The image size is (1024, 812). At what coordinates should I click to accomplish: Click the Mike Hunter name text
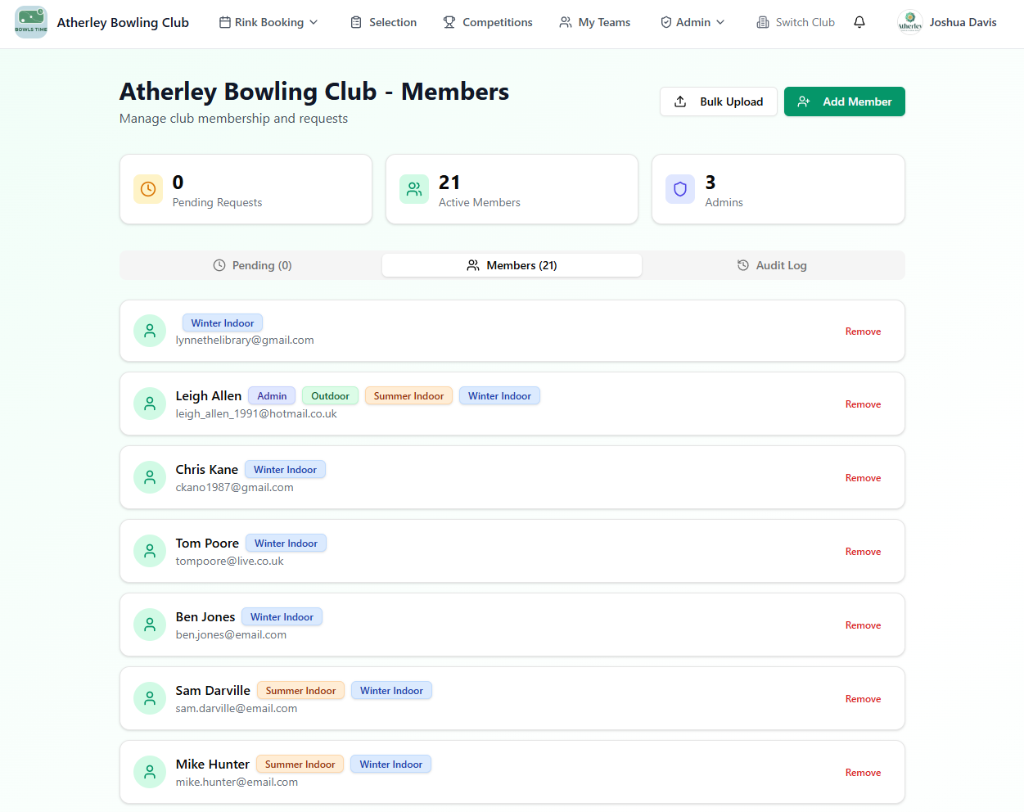pyautogui.click(x=212, y=764)
